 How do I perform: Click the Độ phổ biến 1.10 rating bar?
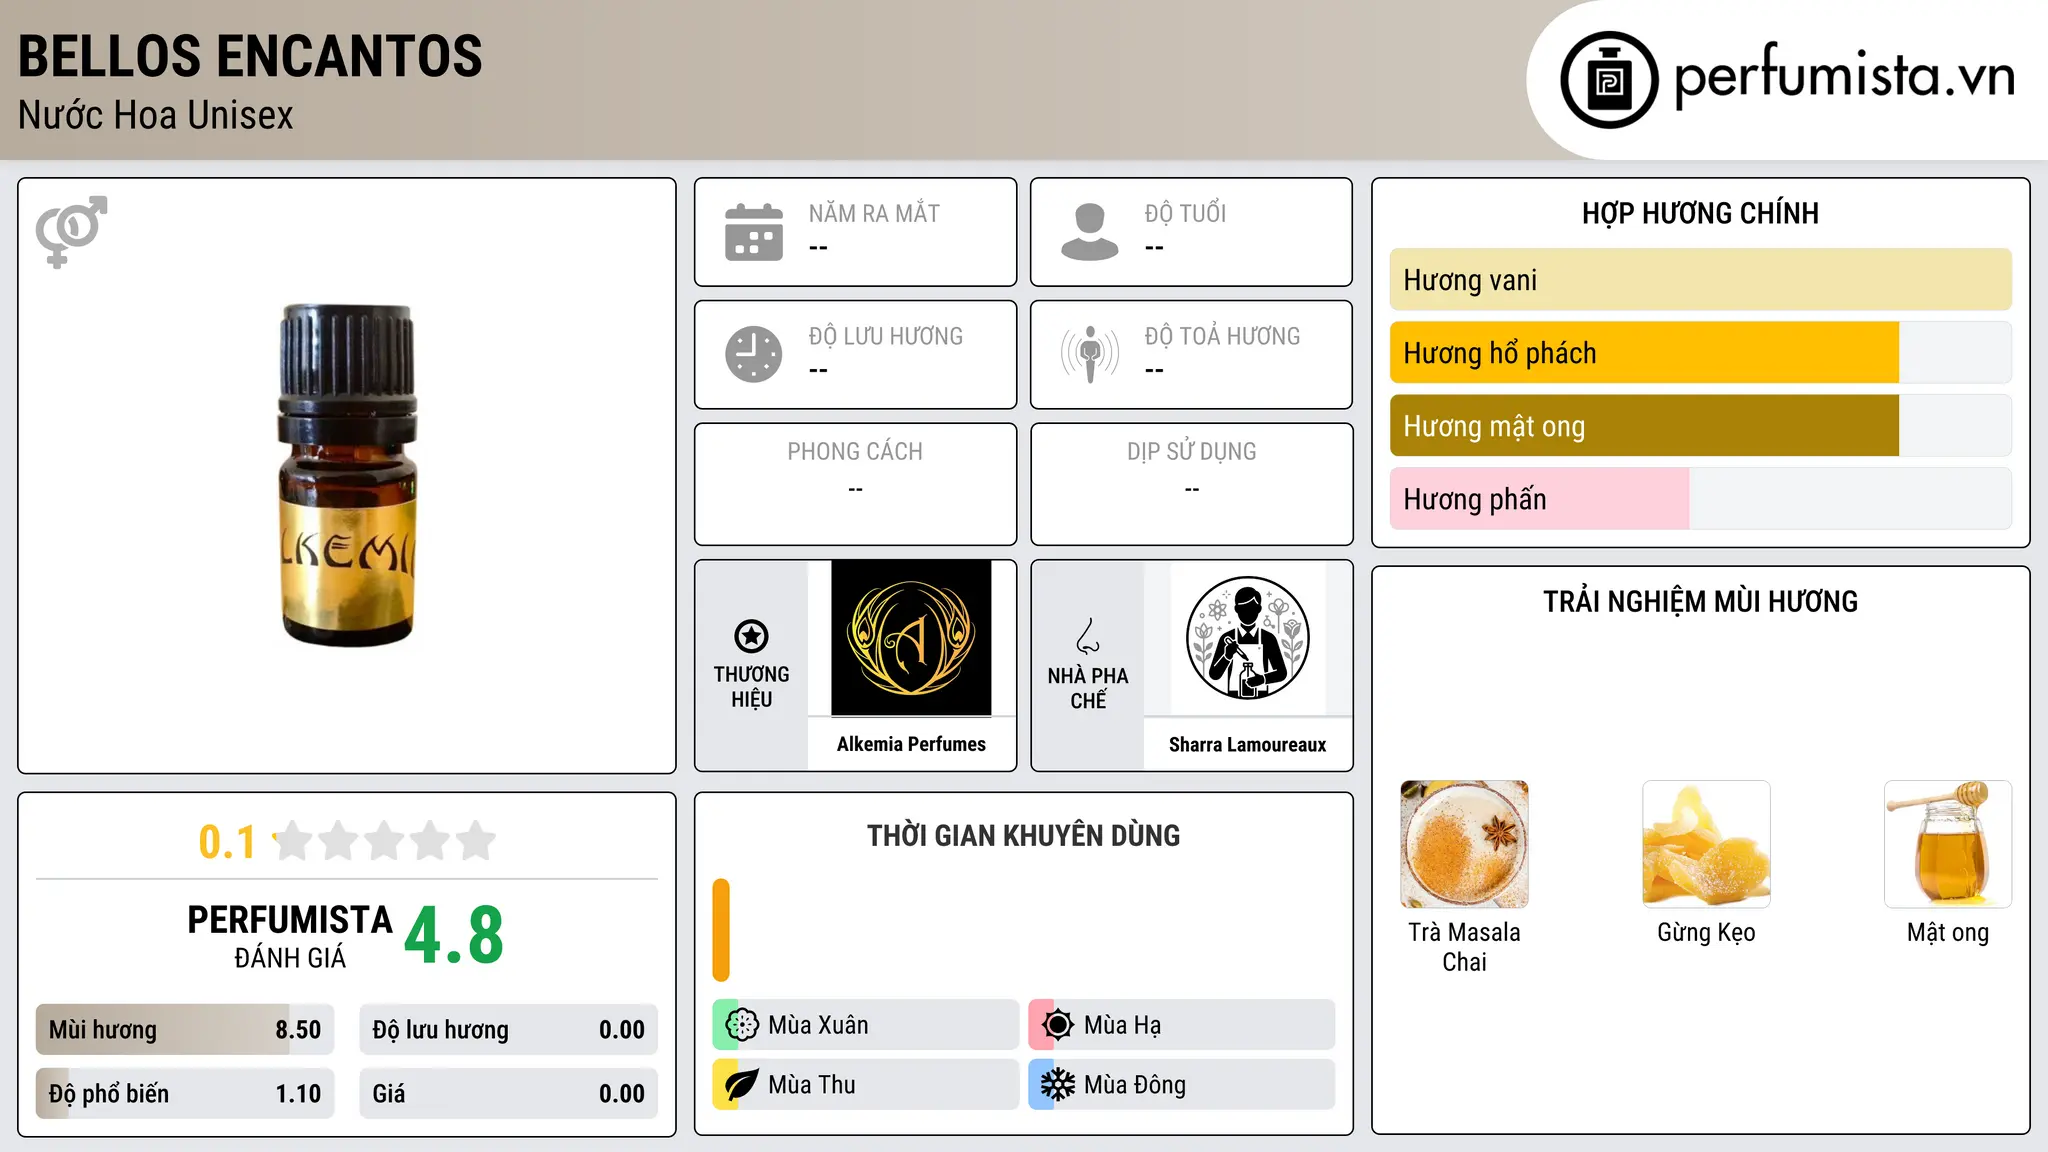[185, 1094]
